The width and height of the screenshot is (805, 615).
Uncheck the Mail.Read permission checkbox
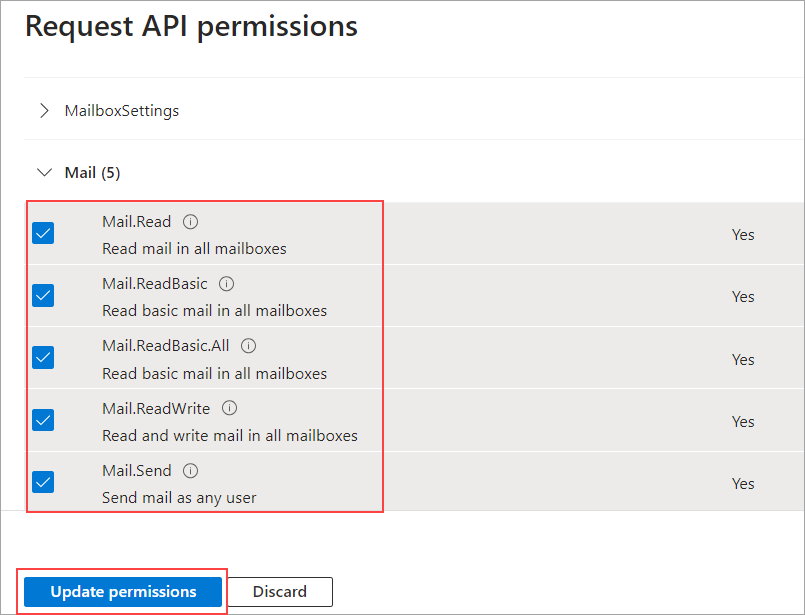coord(43,233)
